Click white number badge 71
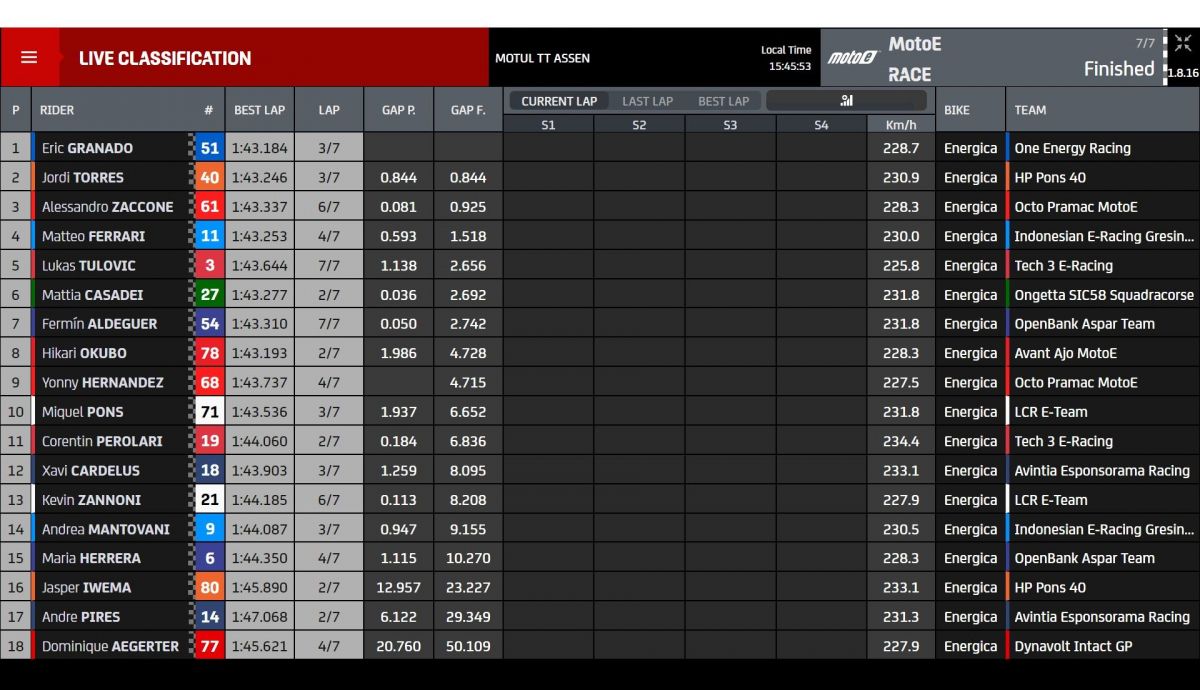Image resolution: width=1200 pixels, height=690 pixels. coord(209,412)
